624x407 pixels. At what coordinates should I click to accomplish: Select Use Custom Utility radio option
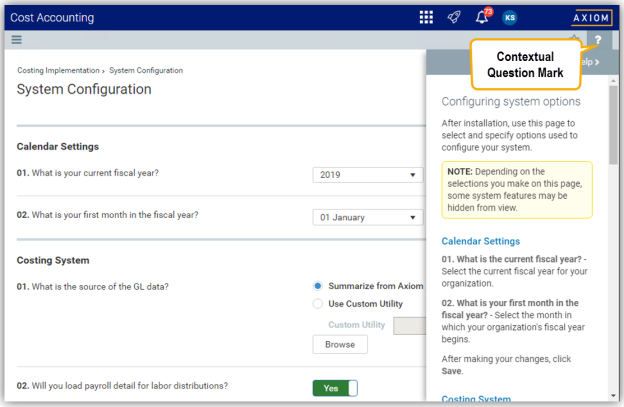tap(318, 304)
